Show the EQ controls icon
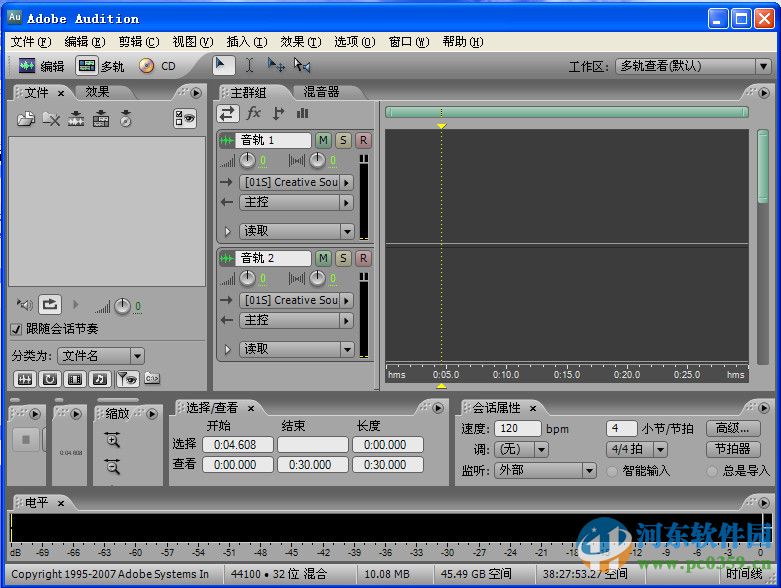The image size is (781, 588). tap(302, 114)
